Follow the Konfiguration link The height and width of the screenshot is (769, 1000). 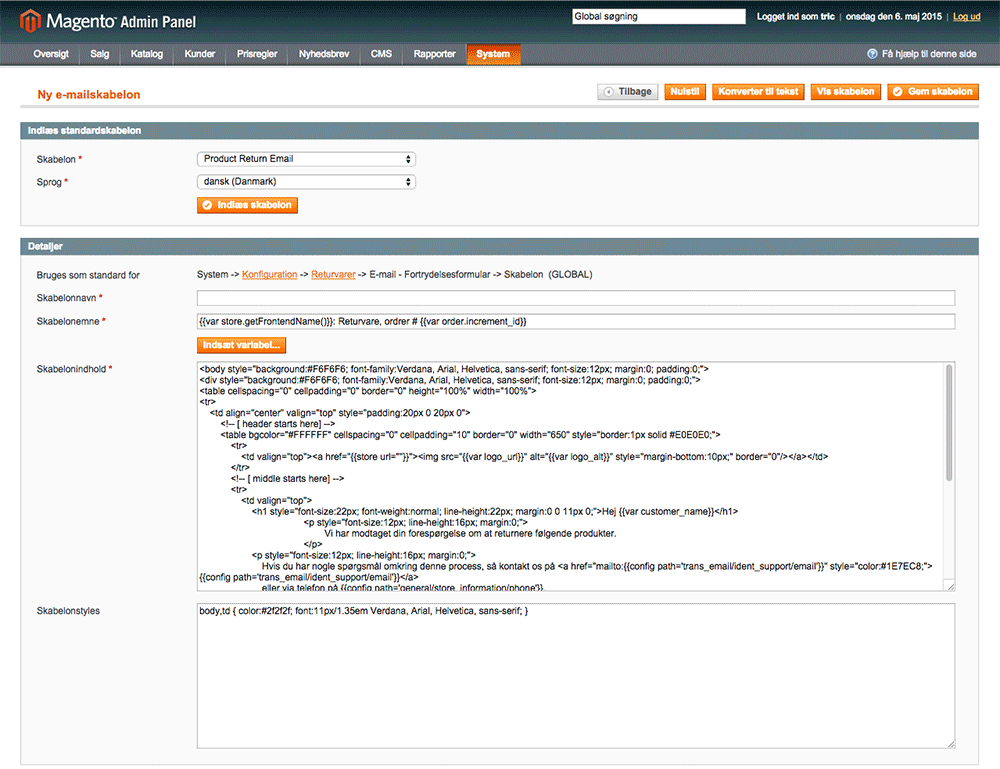269,275
